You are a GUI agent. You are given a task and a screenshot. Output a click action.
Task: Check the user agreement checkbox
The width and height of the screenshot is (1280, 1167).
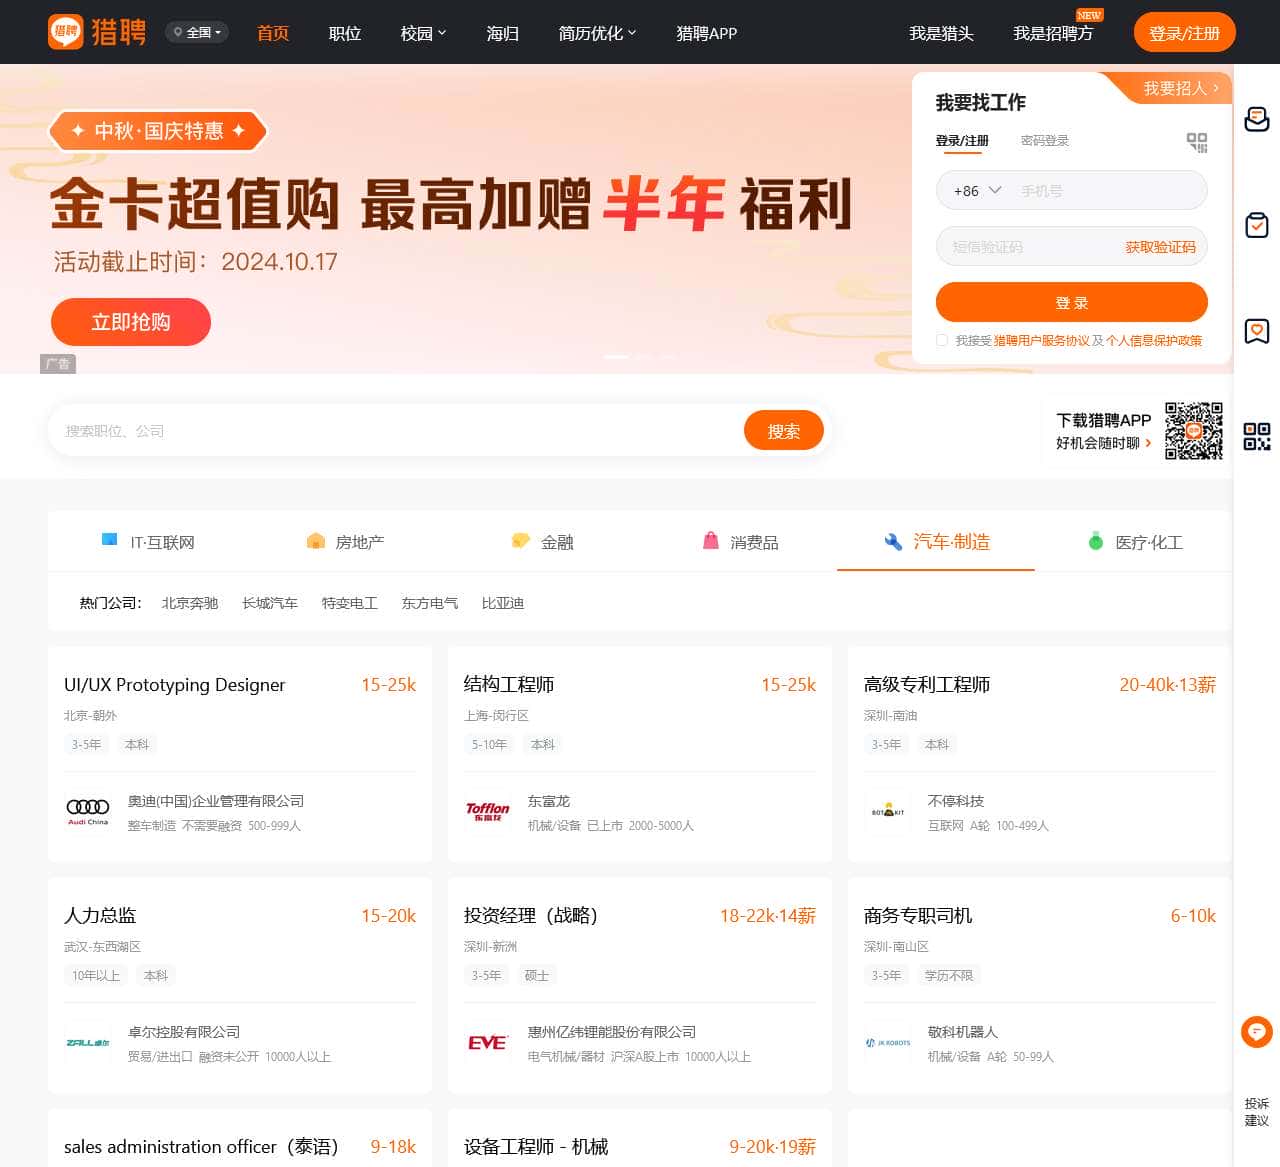tap(942, 340)
